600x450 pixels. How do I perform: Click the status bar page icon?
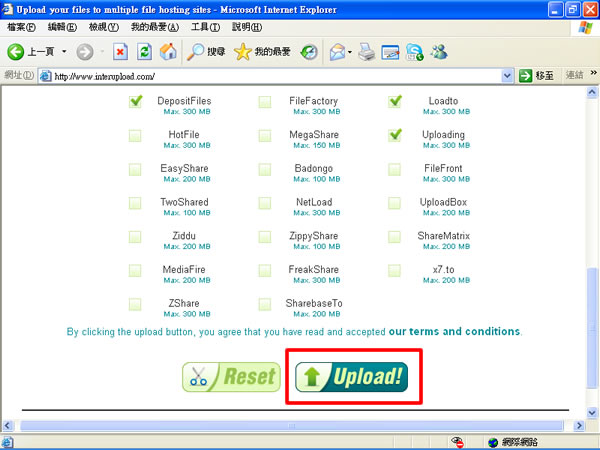tap(8, 442)
